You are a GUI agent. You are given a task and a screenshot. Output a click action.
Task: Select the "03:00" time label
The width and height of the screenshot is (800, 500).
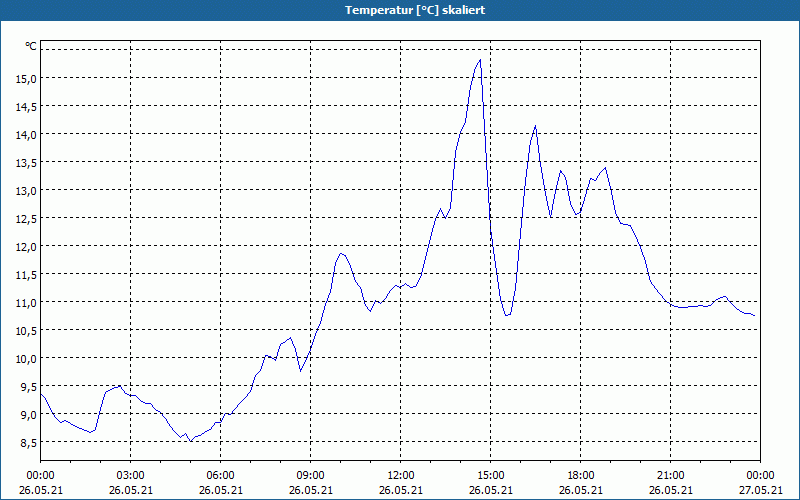point(131,476)
